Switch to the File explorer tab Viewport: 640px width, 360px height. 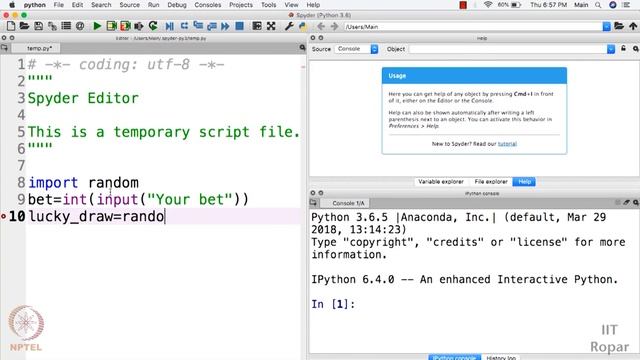pyautogui.click(x=491, y=182)
